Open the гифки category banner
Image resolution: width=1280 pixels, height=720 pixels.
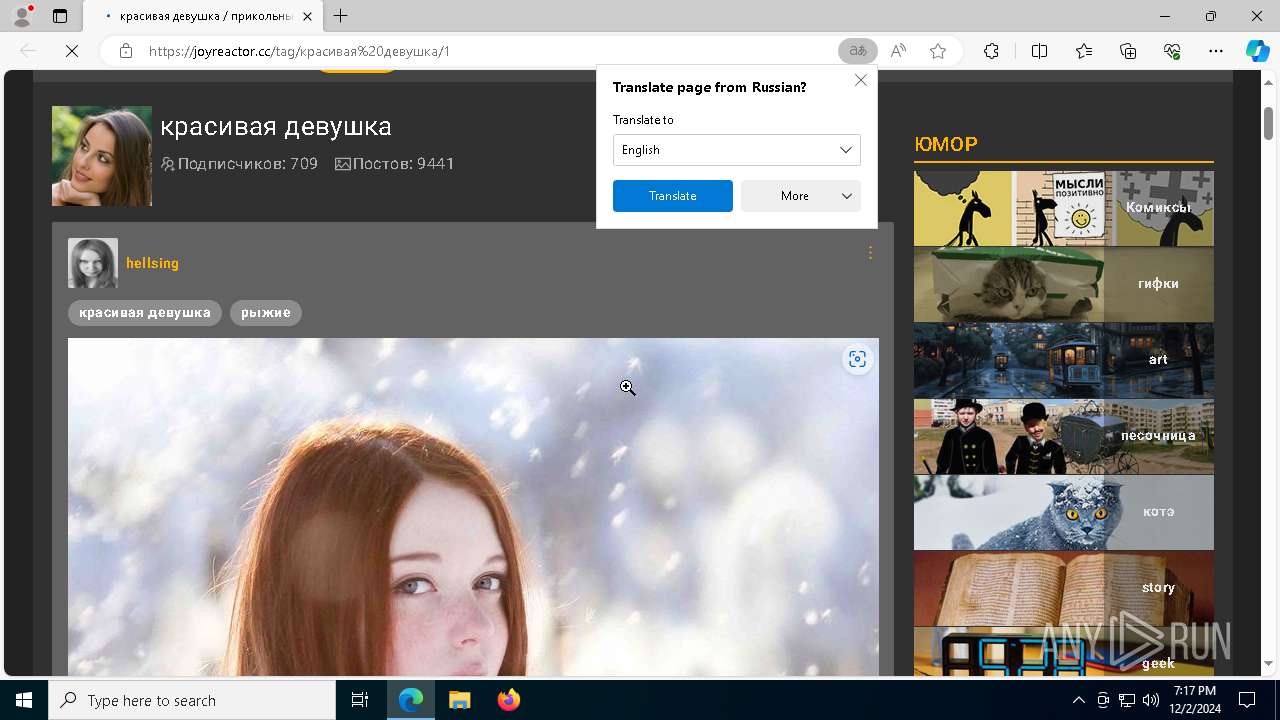tap(1064, 284)
